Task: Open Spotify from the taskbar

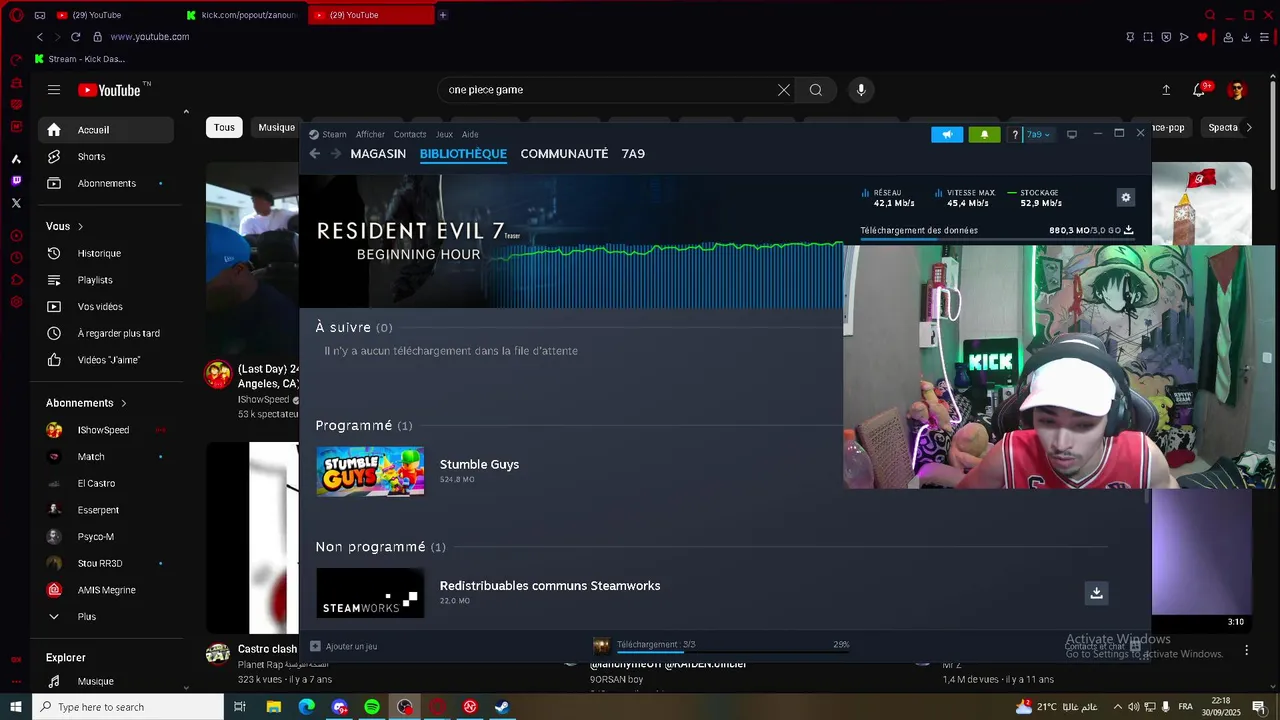Action: click(372, 707)
